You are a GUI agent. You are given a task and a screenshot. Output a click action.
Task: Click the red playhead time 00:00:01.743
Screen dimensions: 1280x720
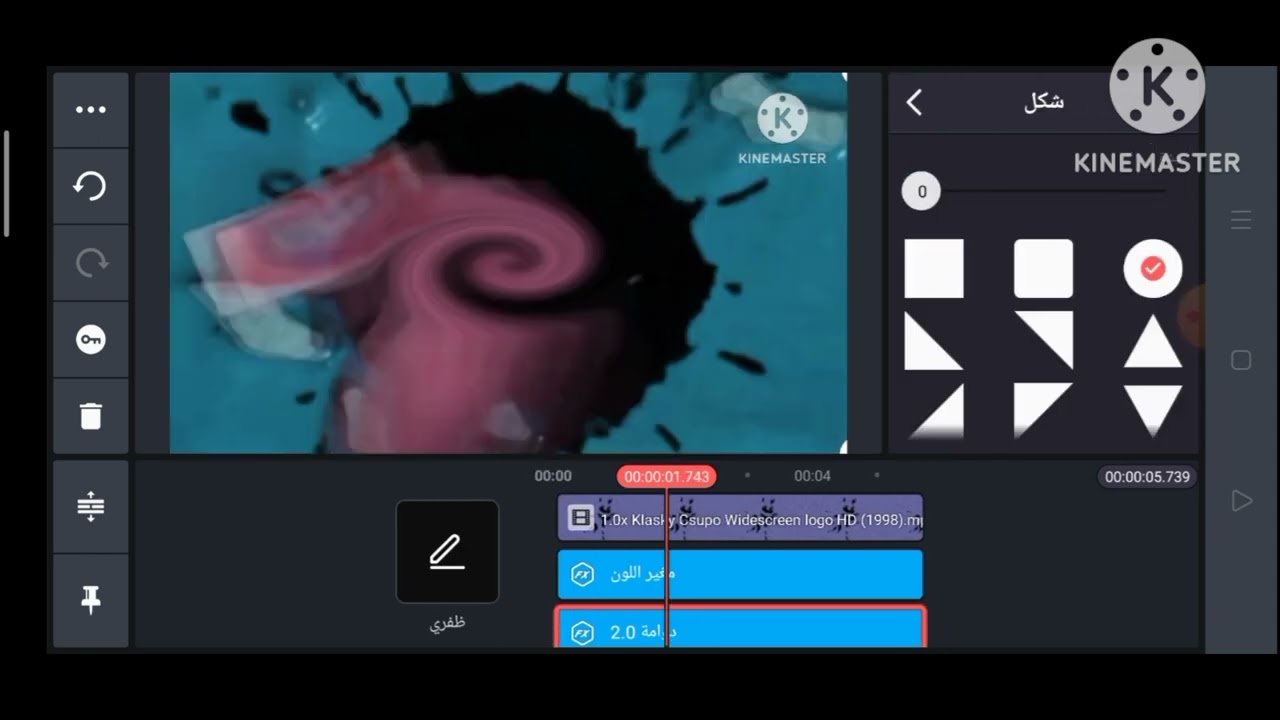pyautogui.click(x=666, y=477)
